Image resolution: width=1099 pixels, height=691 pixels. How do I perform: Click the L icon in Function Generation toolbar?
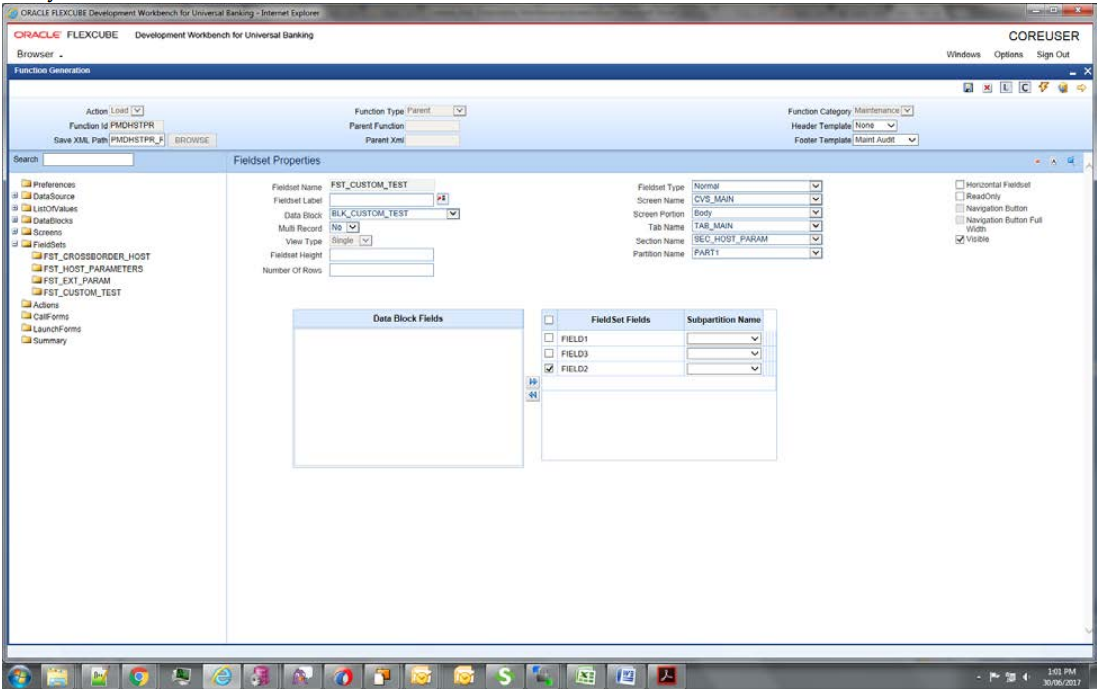pos(1006,88)
